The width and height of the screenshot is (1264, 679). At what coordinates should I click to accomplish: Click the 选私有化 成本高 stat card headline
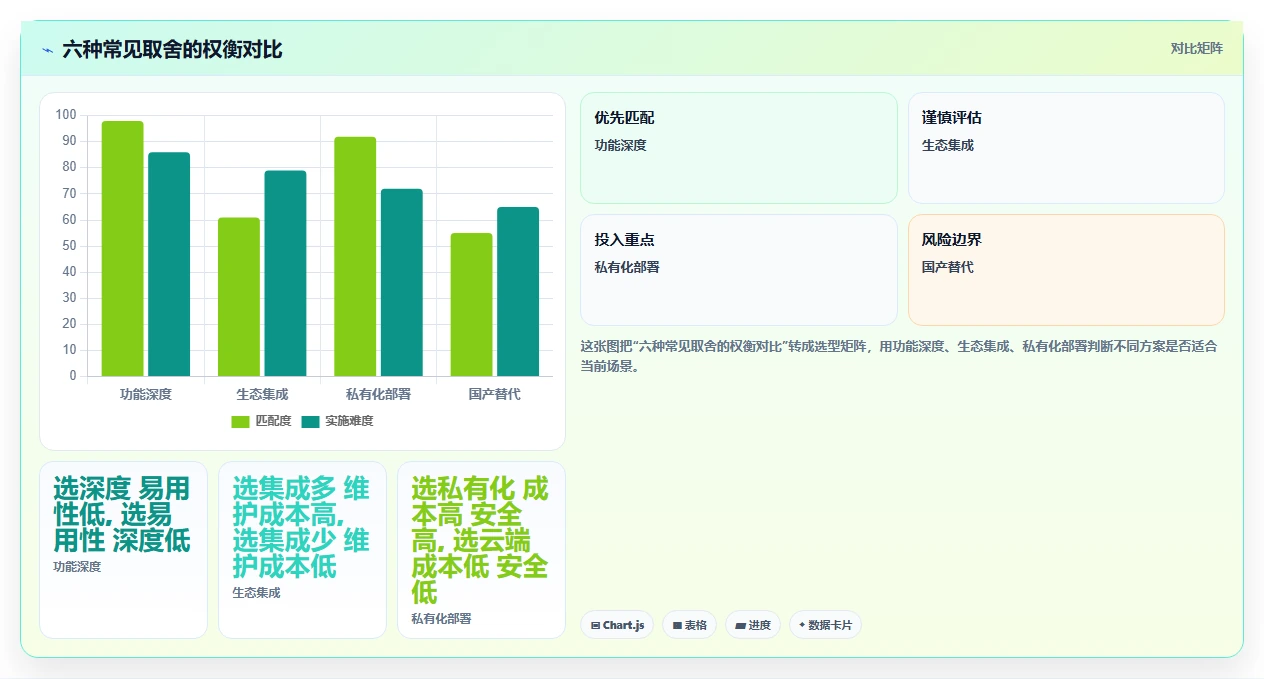(x=480, y=540)
